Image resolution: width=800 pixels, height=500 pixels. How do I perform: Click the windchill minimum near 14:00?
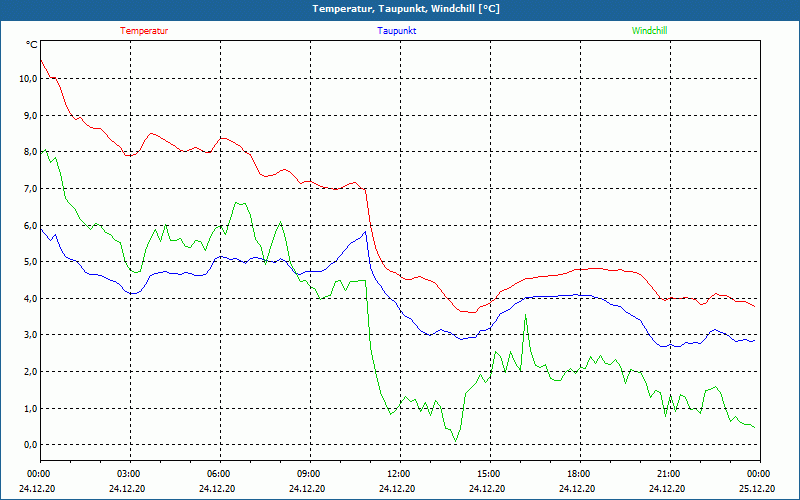(x=456, y=441)
